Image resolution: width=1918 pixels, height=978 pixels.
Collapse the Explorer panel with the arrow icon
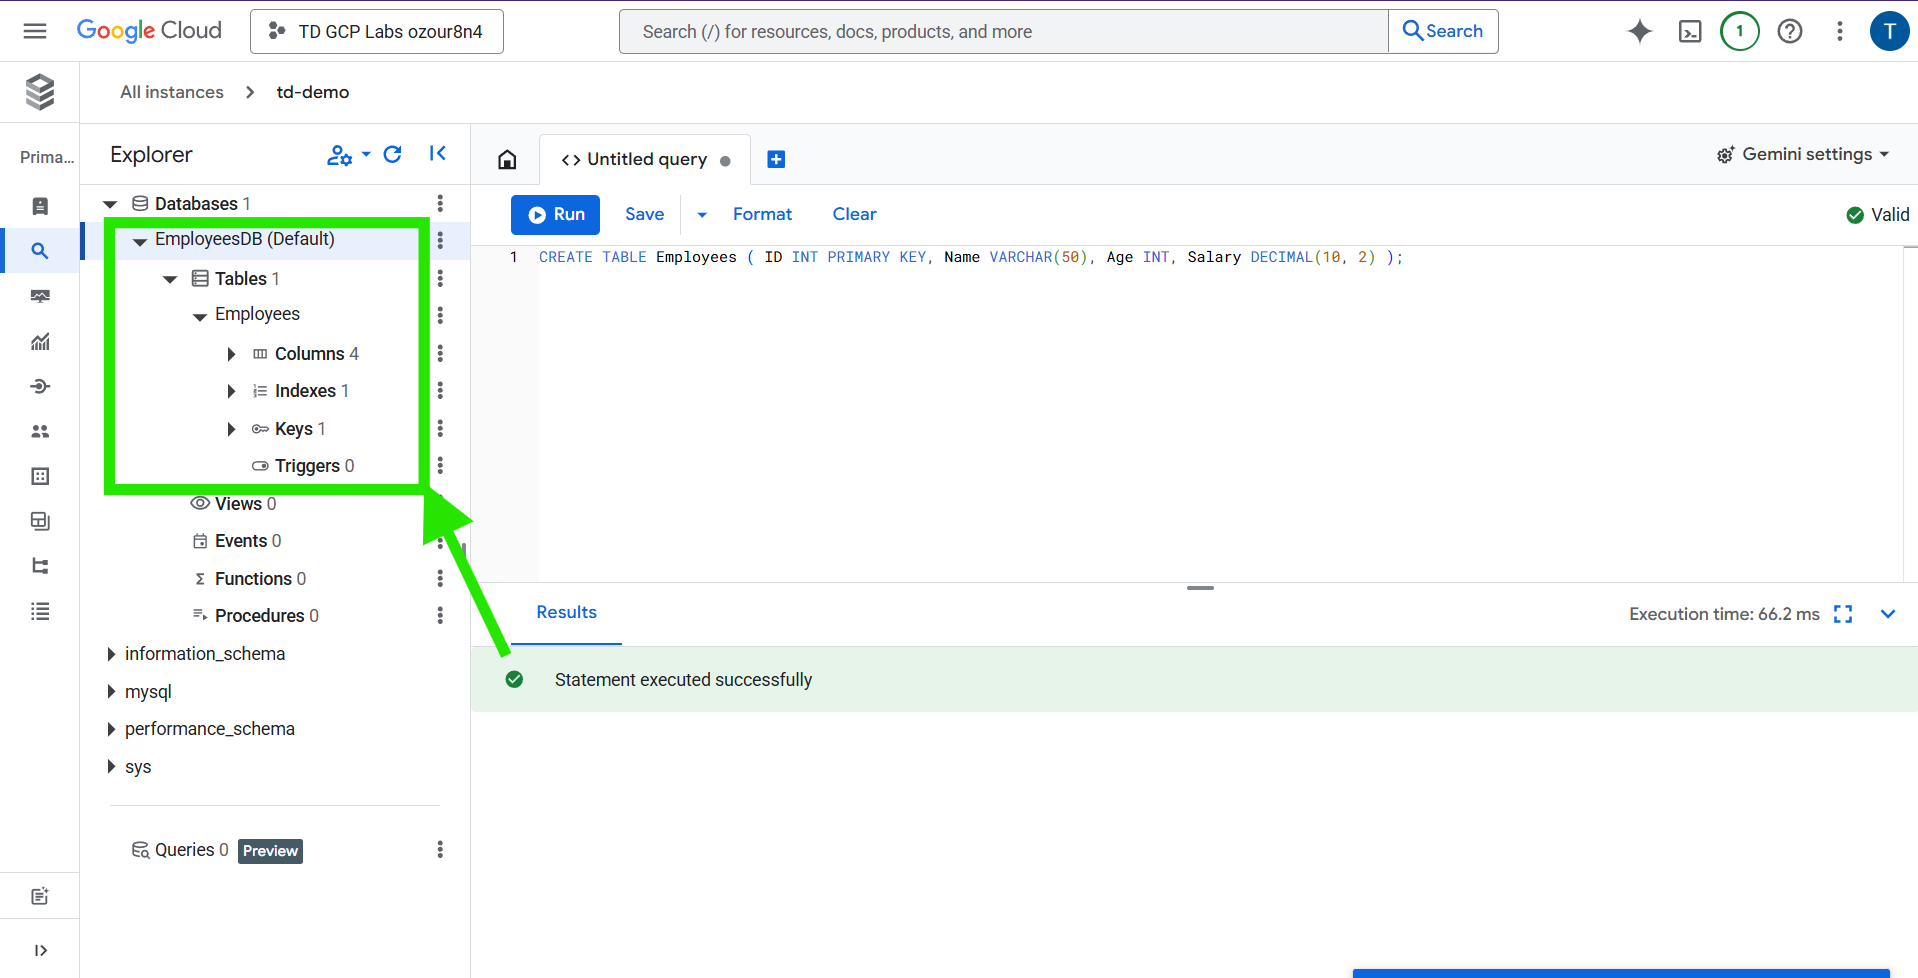point(437,154)
